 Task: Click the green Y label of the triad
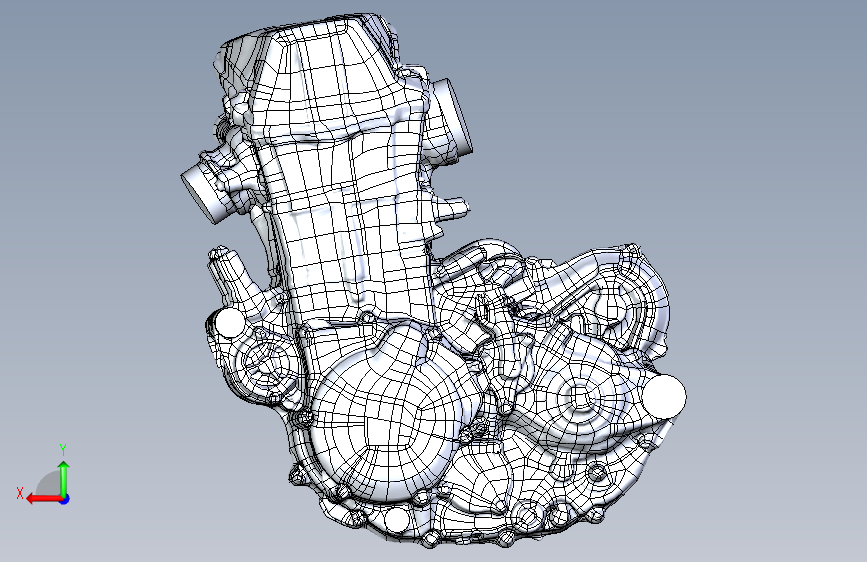[63, 450]
